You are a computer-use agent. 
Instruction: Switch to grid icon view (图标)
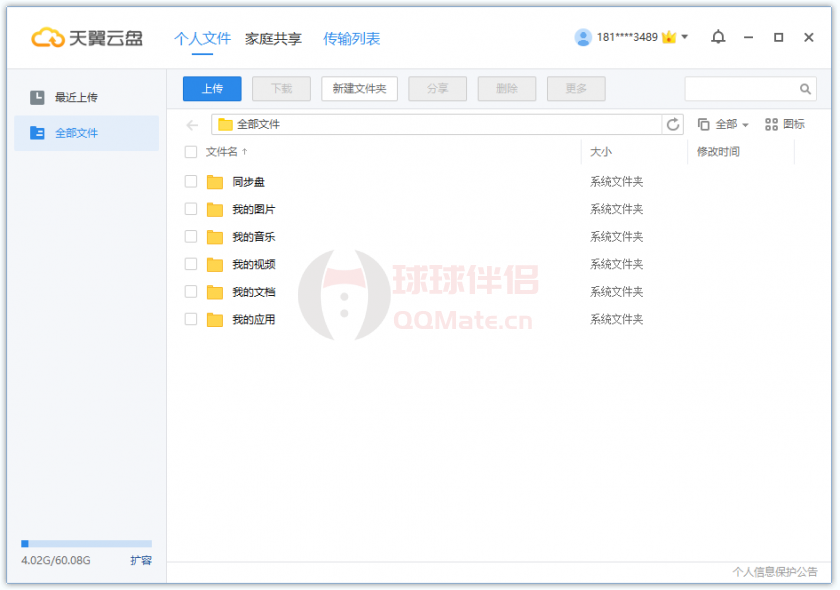[x=785, y=124]
